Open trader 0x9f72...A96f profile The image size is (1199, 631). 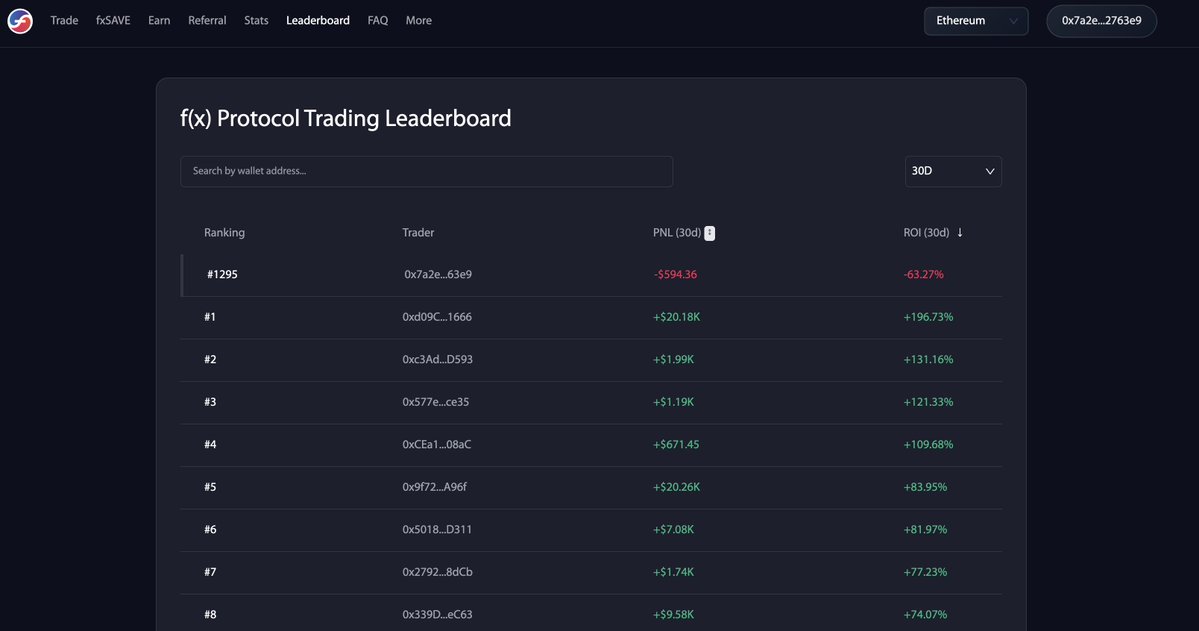coord(434,487)
